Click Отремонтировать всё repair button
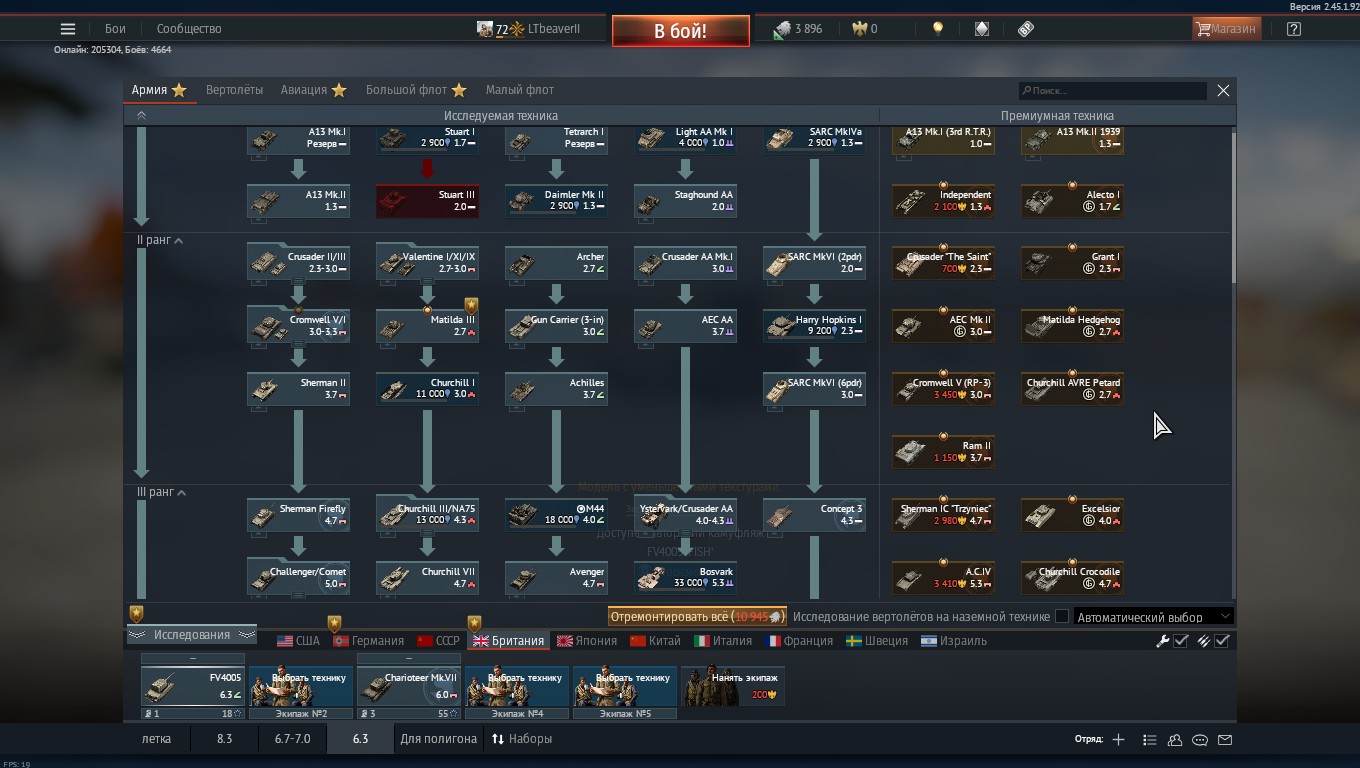The image size is (1360, 768). tap(697, 617)
